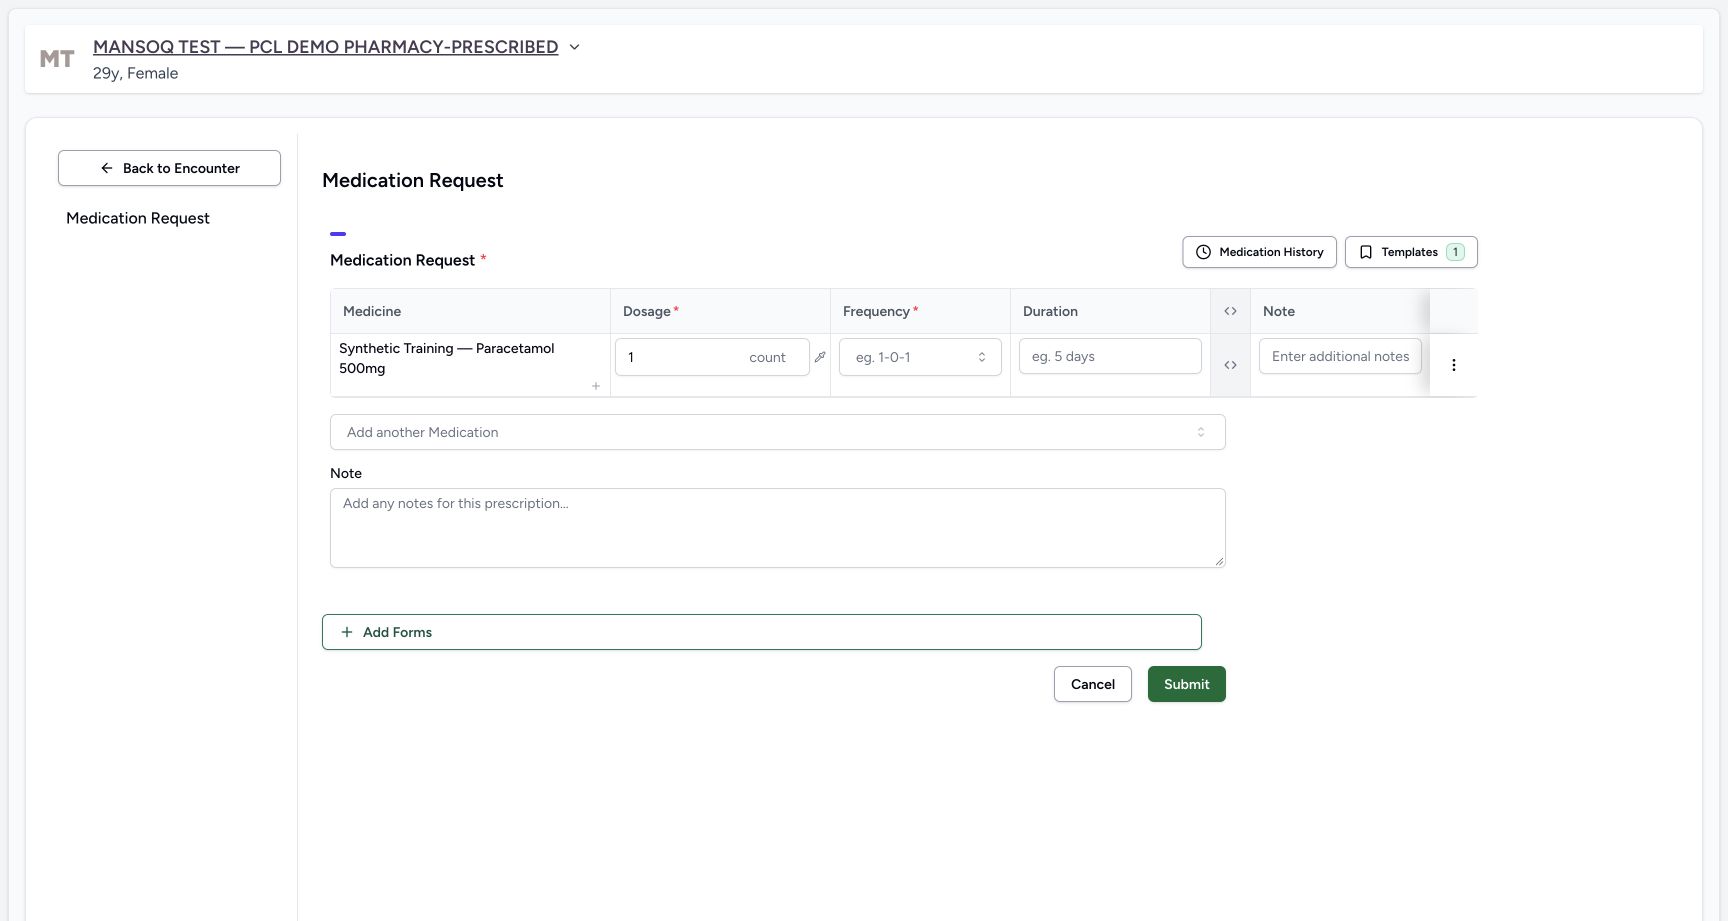Open the Templates list
Viewport: 1728px width, 921px height.
pyautogui.click(x=1411, y=252)
